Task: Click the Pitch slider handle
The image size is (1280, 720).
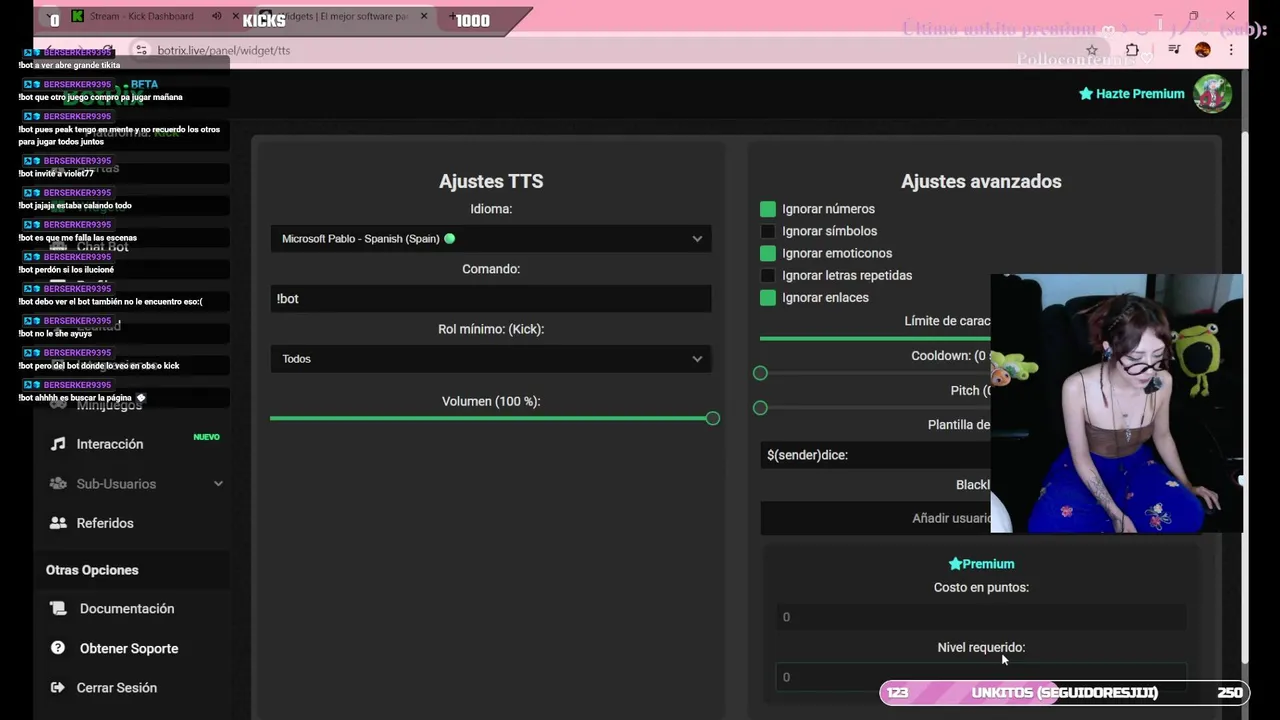Action: (760, 408)
